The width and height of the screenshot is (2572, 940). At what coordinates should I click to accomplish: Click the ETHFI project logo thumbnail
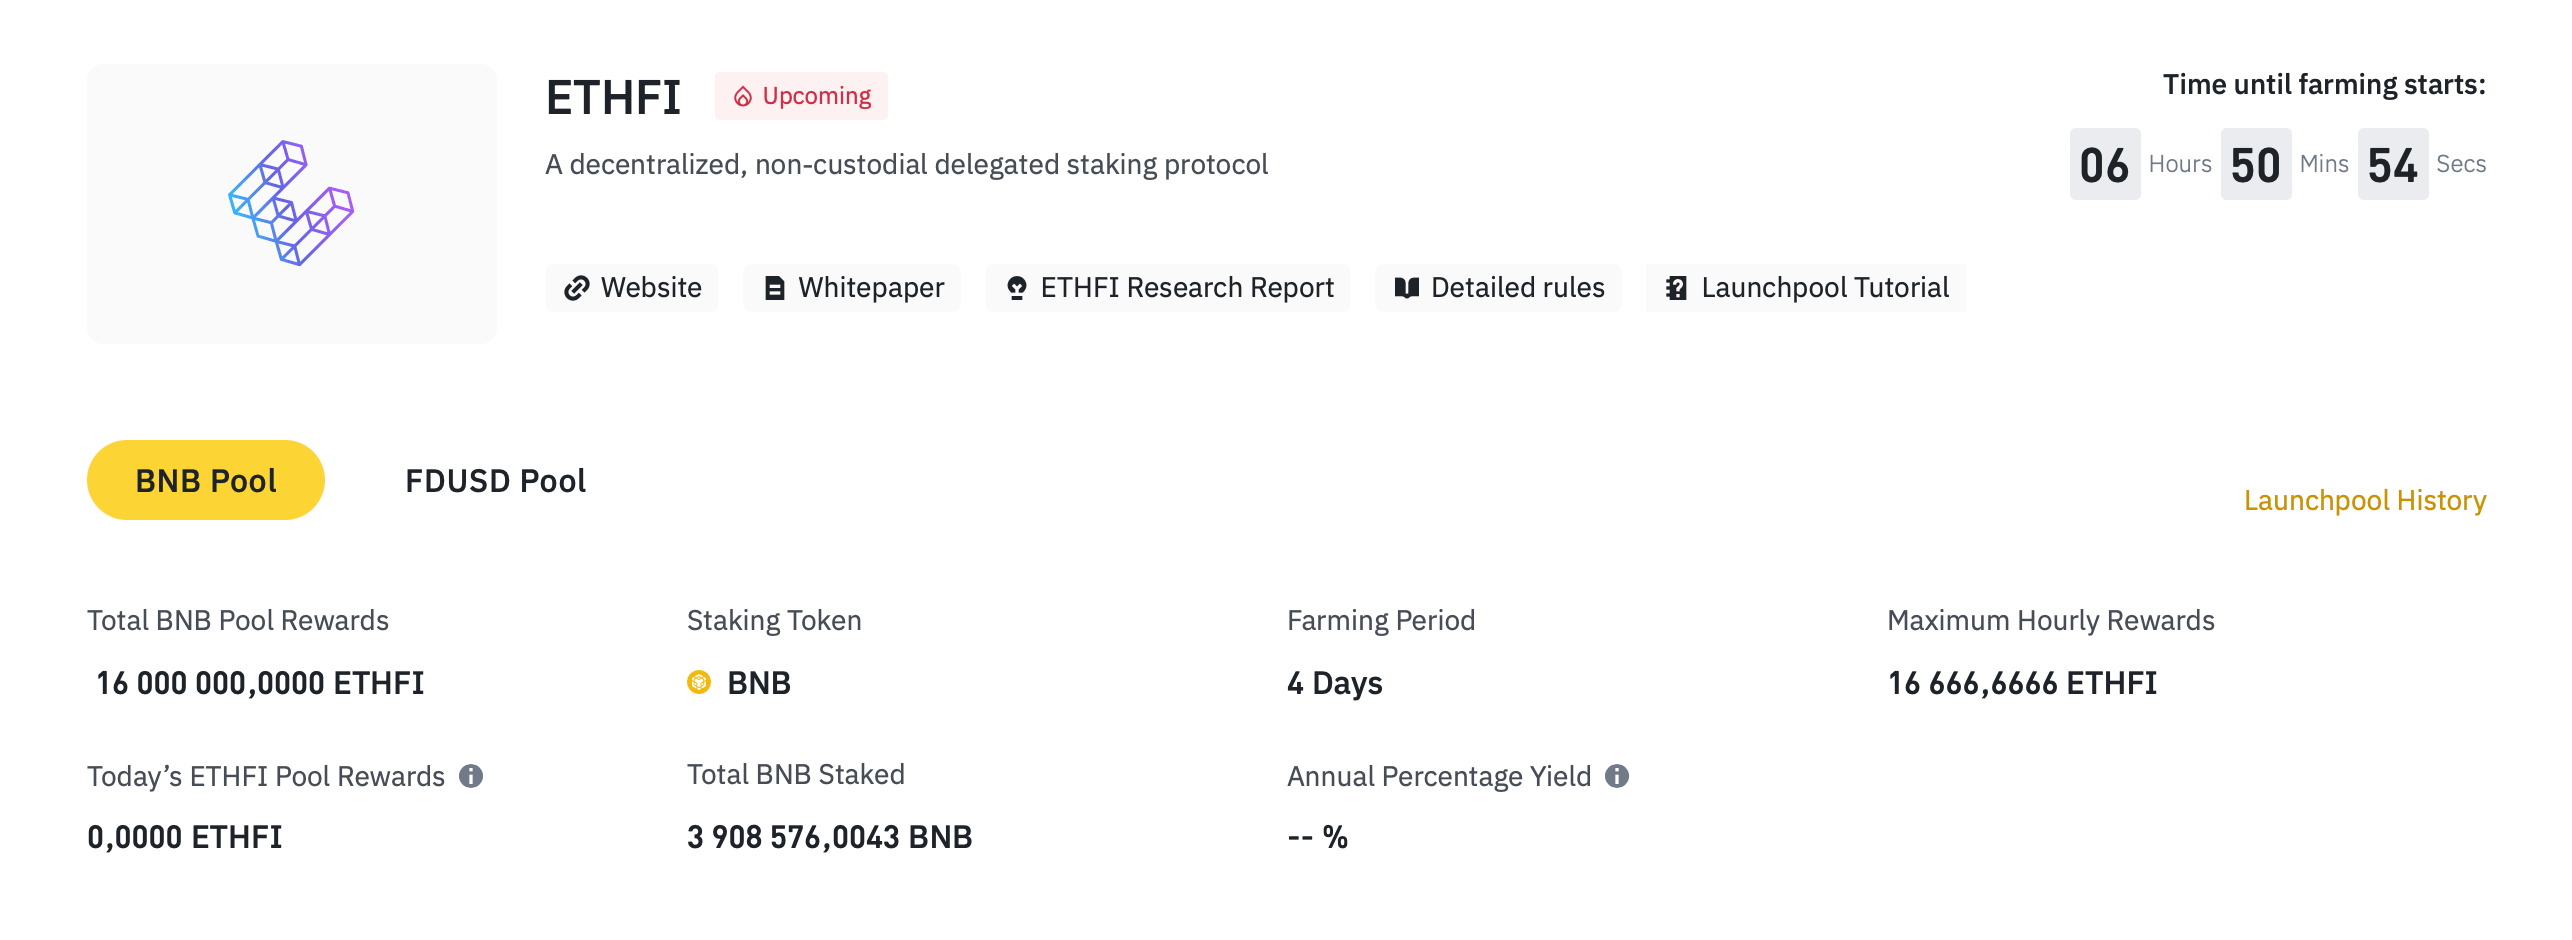click(x=291, y=203)
